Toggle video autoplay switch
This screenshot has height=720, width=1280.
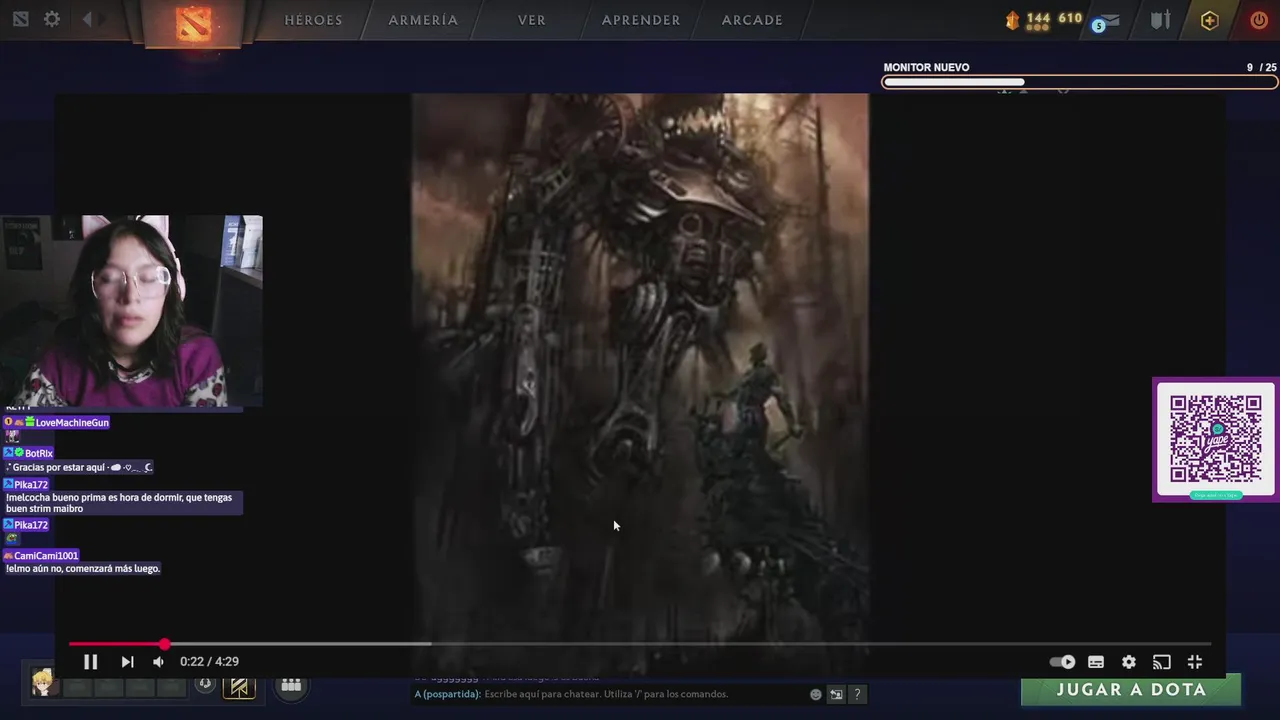coord(1062,661)
